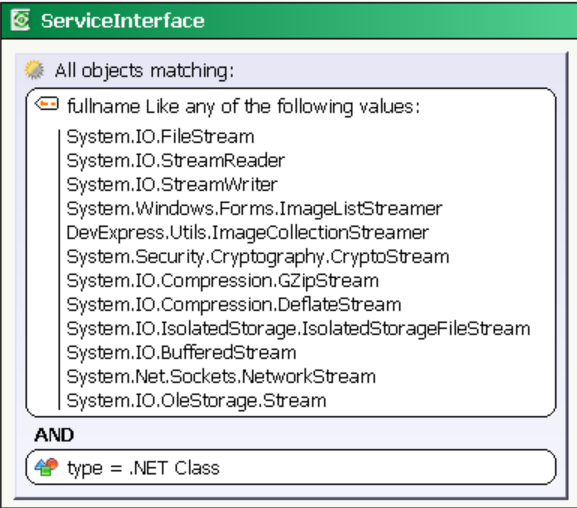Select System.IO.FileStream value
The image size is (577, 508).
point(160,137)
